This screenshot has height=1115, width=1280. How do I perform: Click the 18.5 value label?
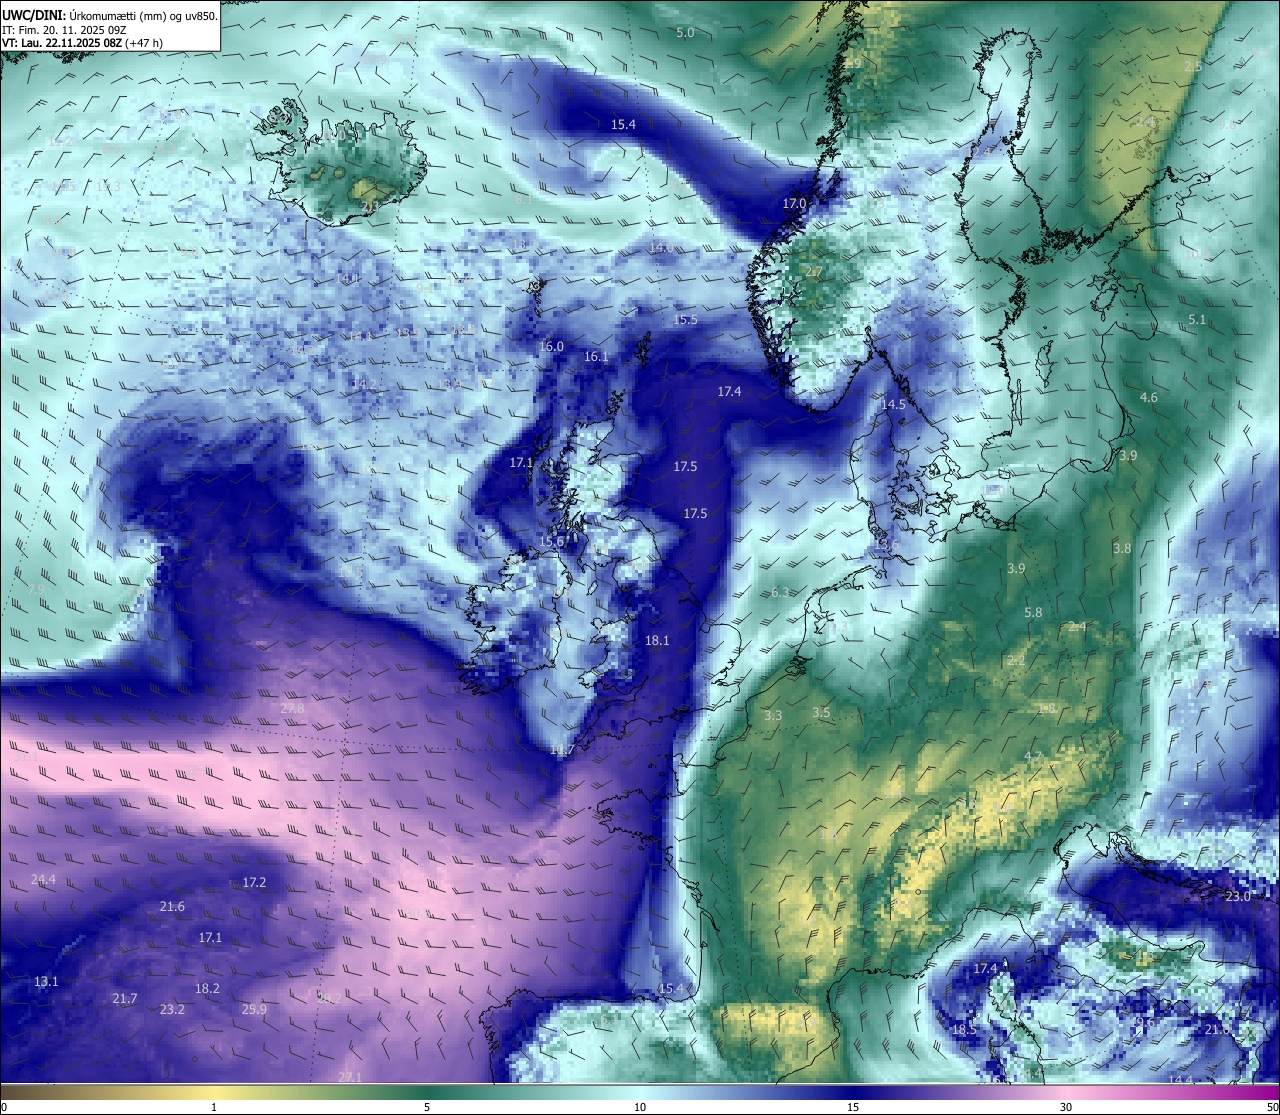pyautogui.click(x=964, y=1030)
